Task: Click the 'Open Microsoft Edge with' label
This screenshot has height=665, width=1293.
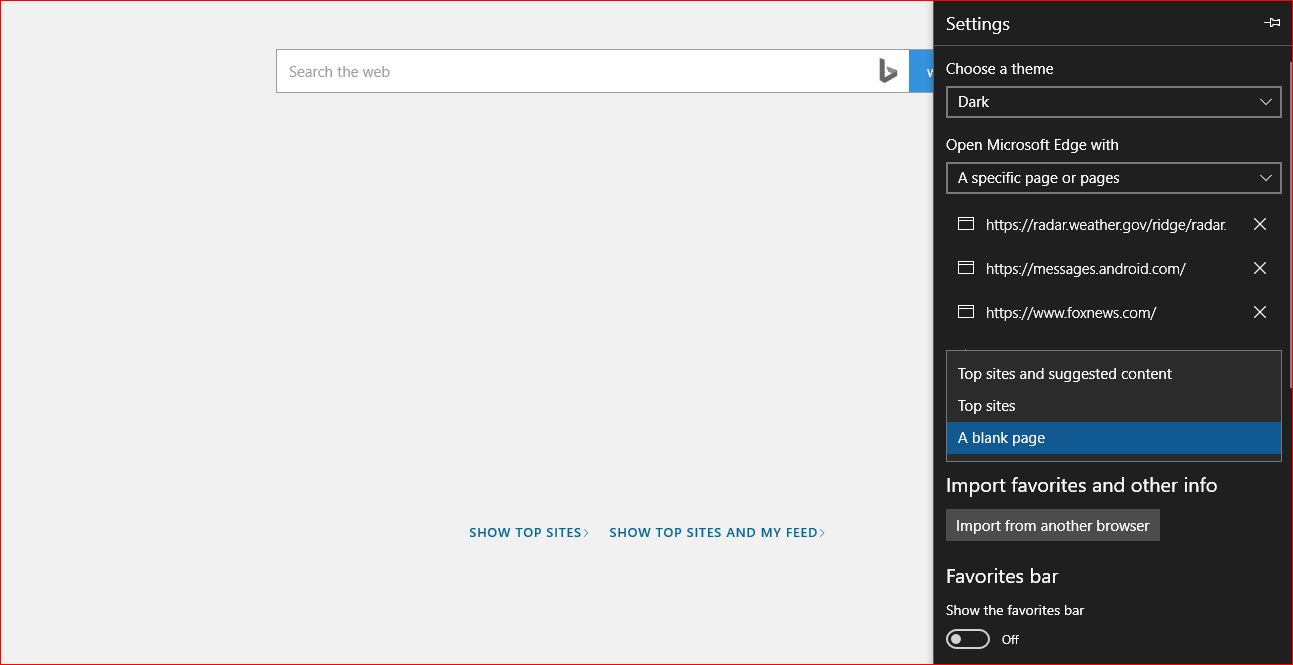Action: click(x=1032, y=145)
